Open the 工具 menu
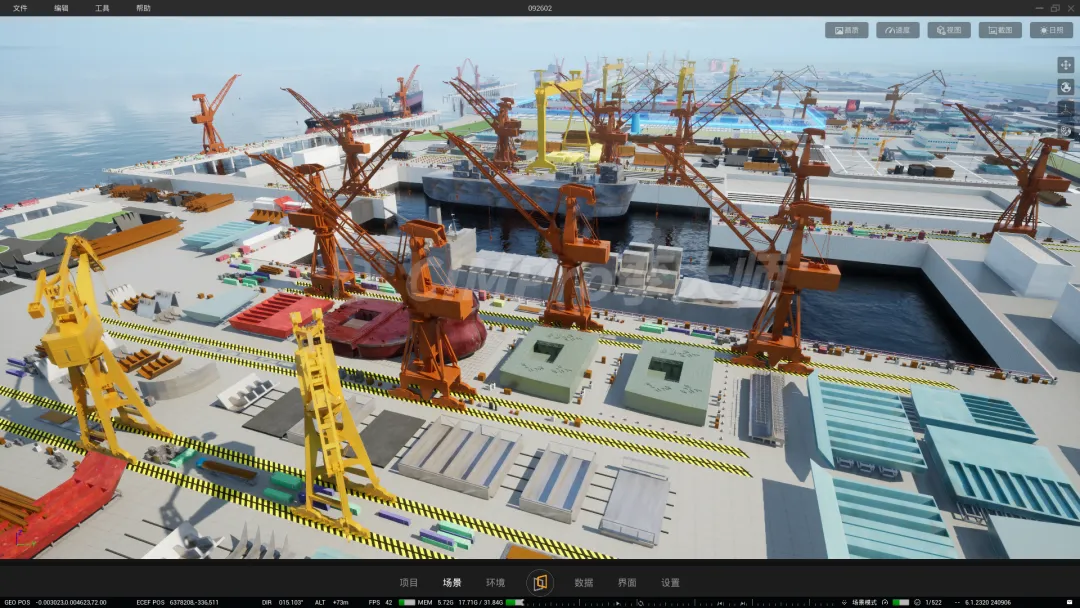The height and width of the screenshot is (608, 1080). point(102,8)
